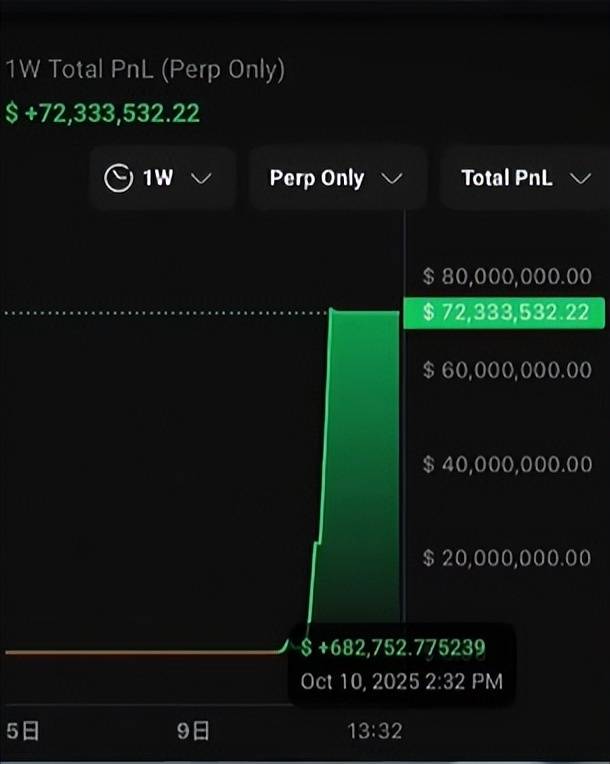Click the $60,000,000.00 axis label
Viewport: 610px width, 764px height.
point(508,370)
